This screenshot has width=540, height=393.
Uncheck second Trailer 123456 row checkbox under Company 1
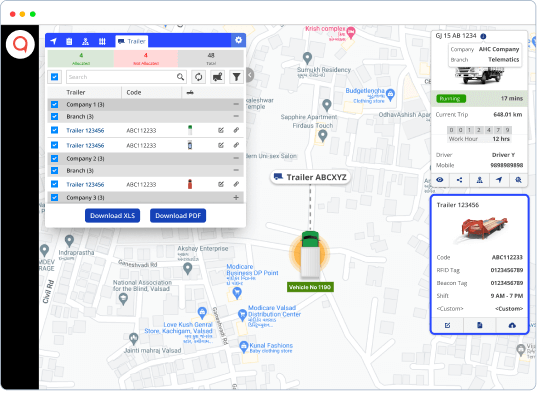(x=54, y=145)
